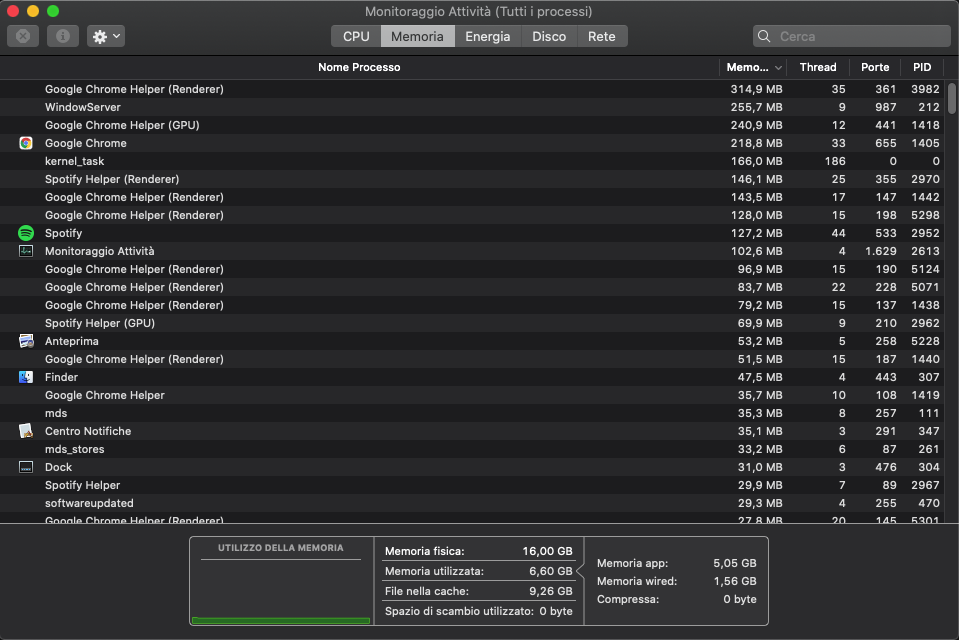This screenshot has width=959, height=640.
Task: Click the Monitoraggio Attività row icon
Action: click(26, 251)
